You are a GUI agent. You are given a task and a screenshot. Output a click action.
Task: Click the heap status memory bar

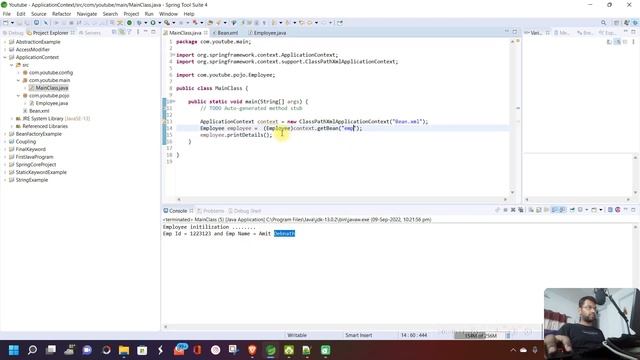click(480, 335)
